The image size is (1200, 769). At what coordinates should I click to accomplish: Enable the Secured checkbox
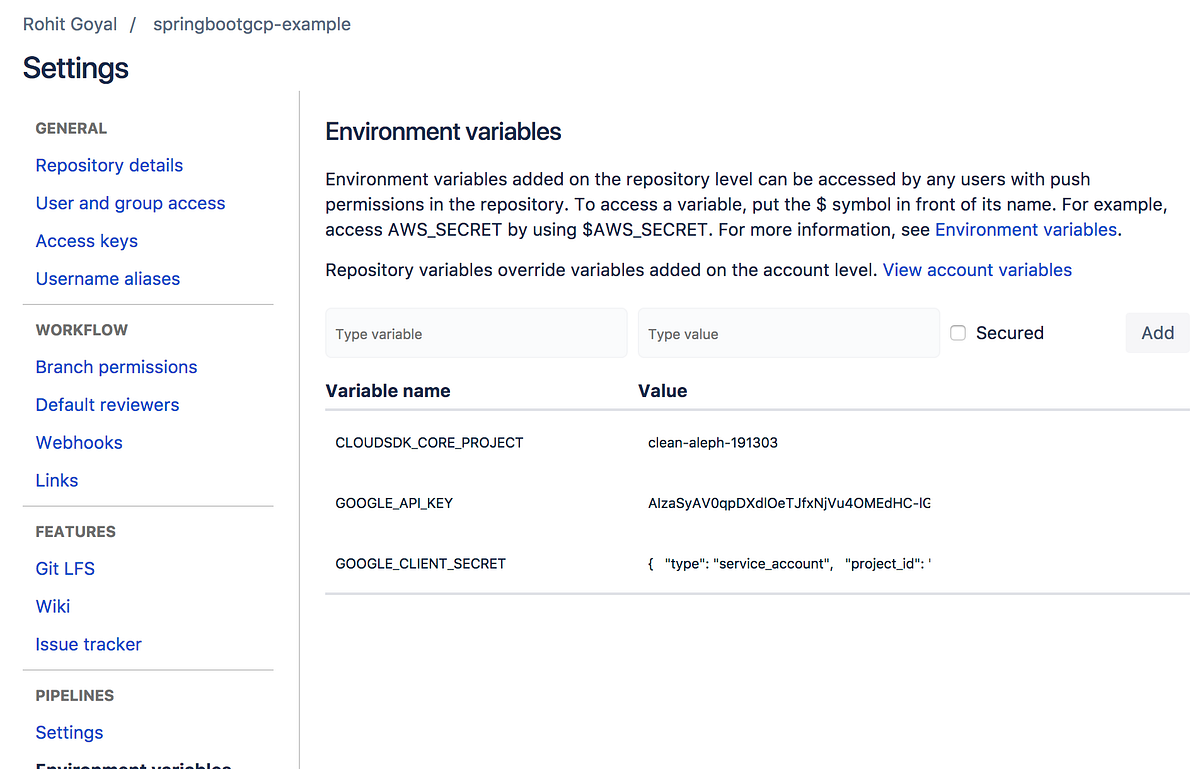pos(958,333)
